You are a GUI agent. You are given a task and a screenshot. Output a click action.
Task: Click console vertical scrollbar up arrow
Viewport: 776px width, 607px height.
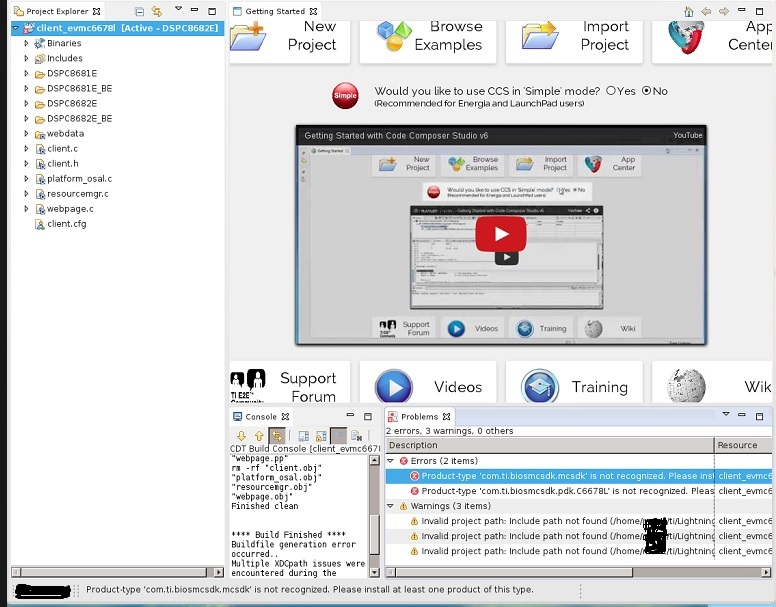pos(375,460)
